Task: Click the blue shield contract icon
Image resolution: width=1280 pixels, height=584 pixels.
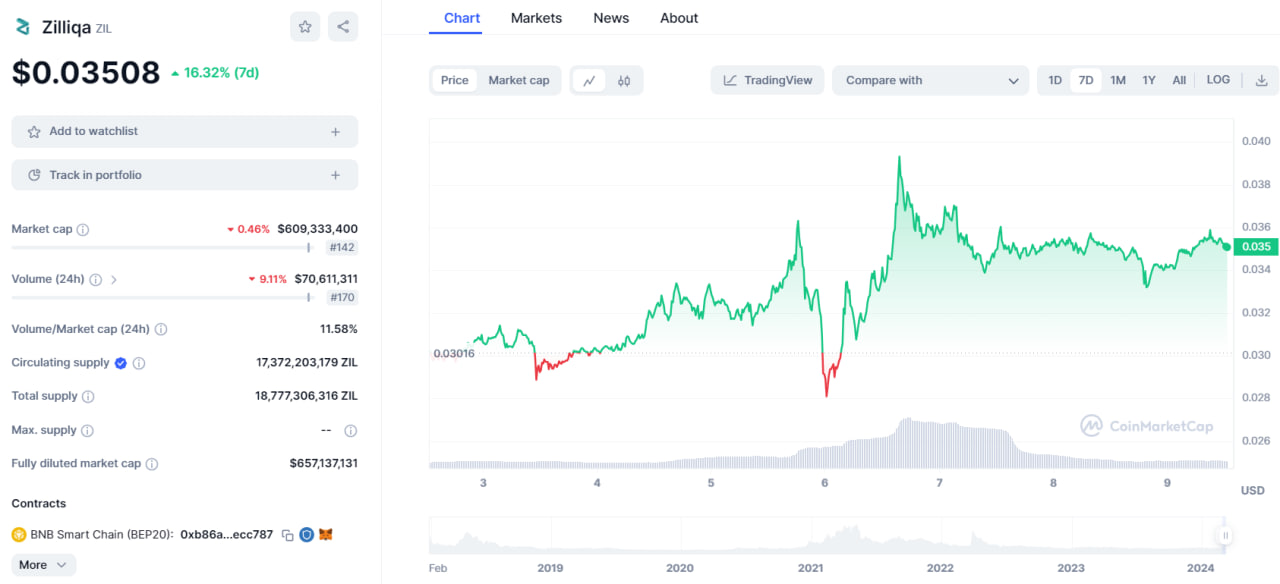Action: point(307,535)
